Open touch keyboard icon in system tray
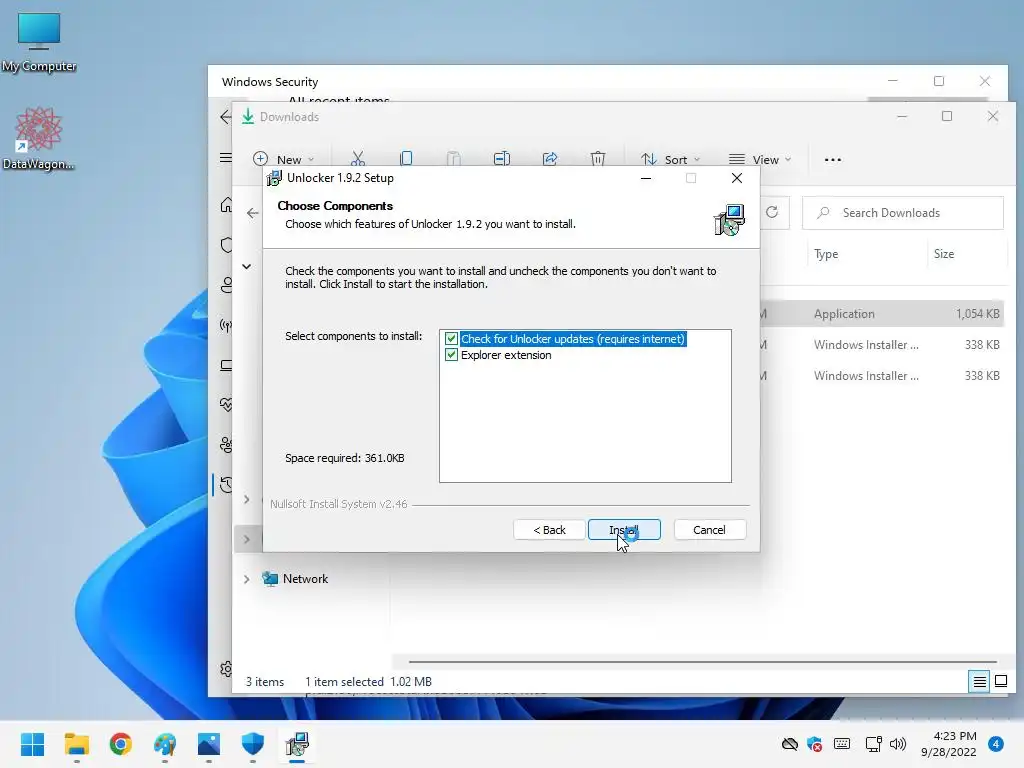Image resolution: width=1024 pixels, height=768 pixels. [842, 744]
